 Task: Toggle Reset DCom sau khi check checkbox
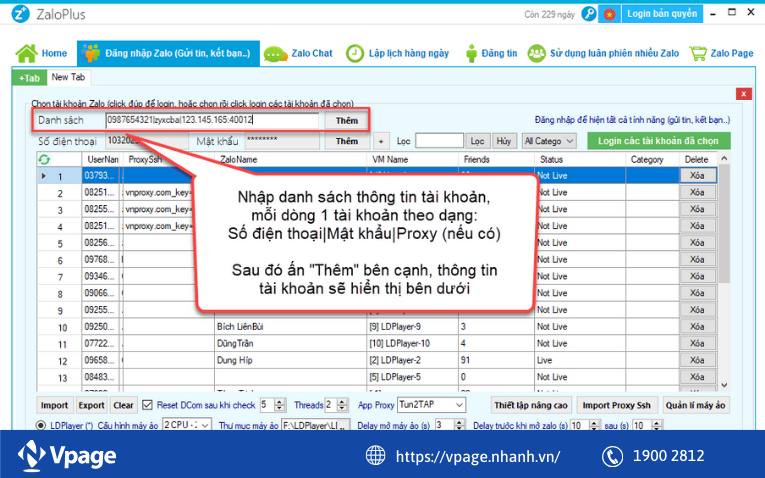point(147,405)
